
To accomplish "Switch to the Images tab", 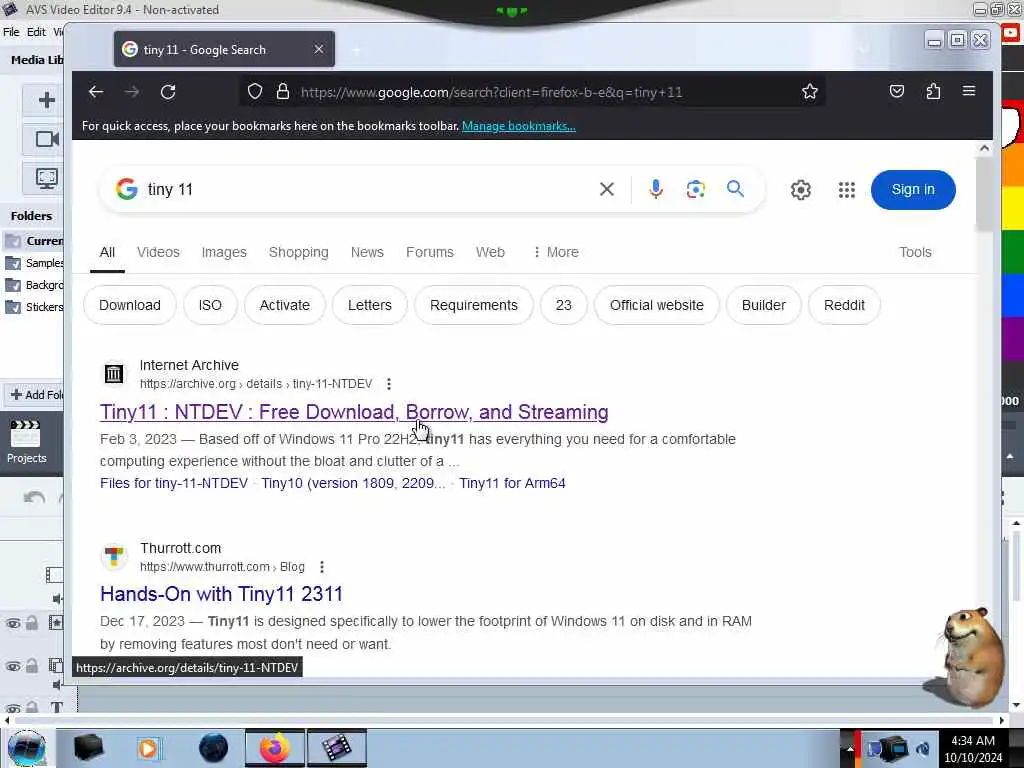I will click(224, 252).
